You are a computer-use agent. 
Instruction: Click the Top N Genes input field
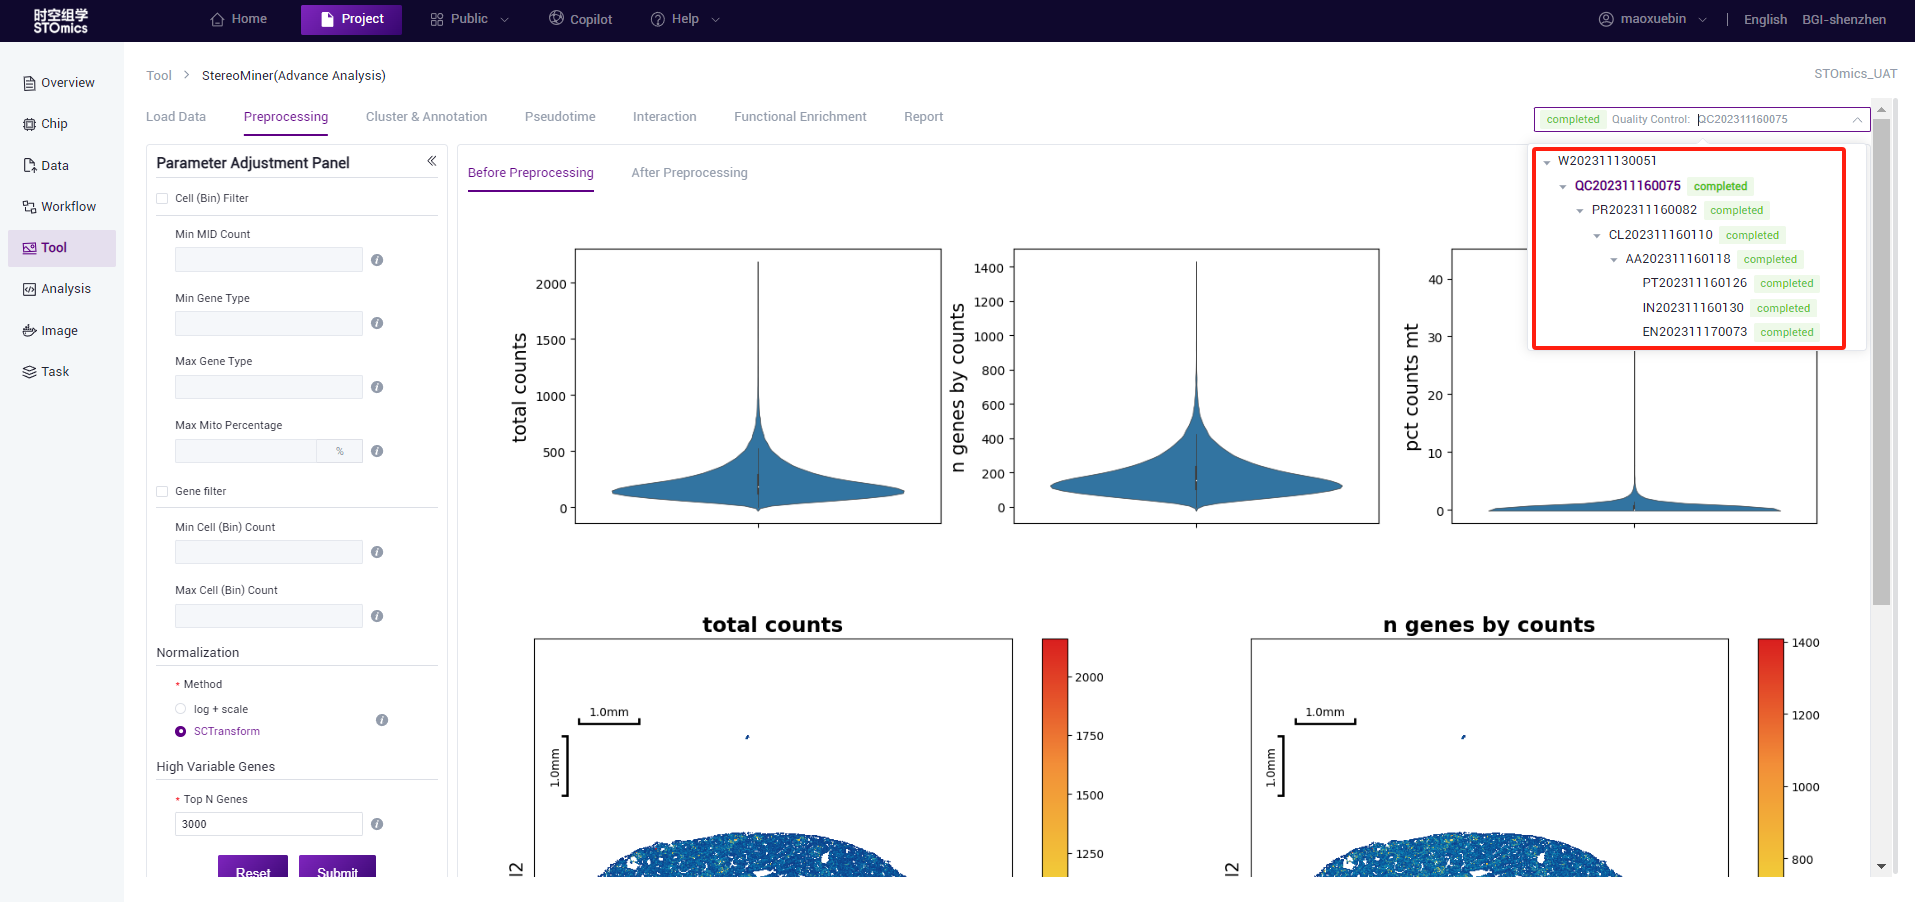point(268,824)
